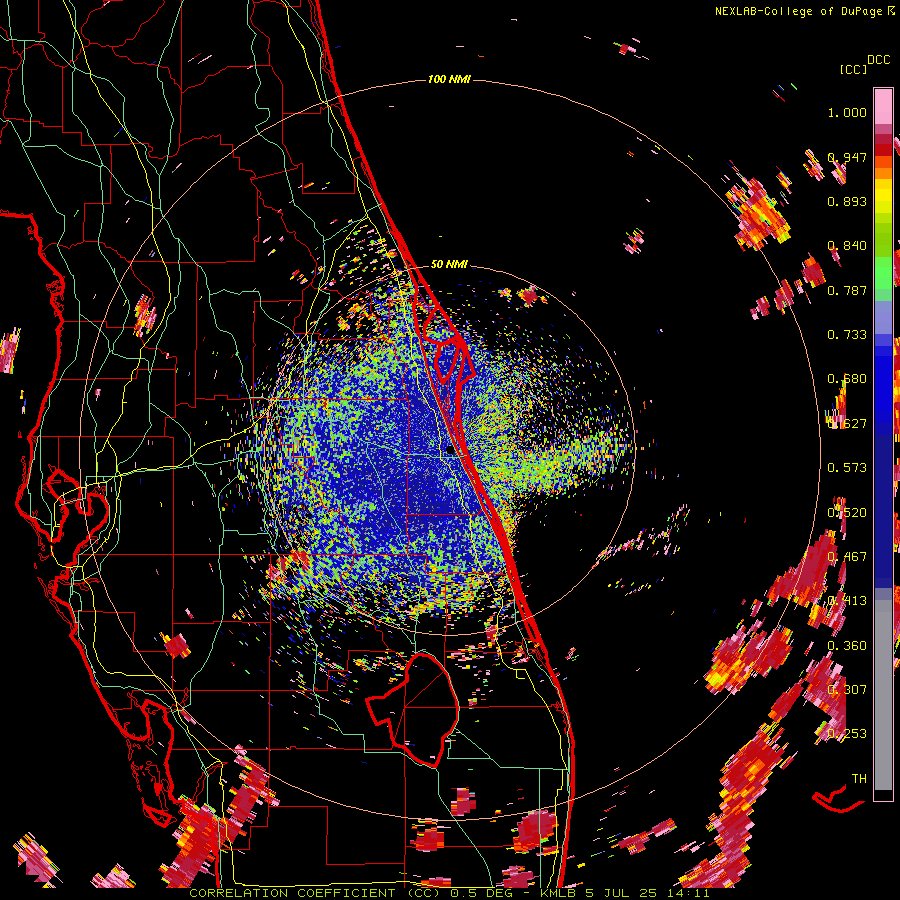Select the pink swatch atop the color bar
The image size is (900, 900).
883,106
